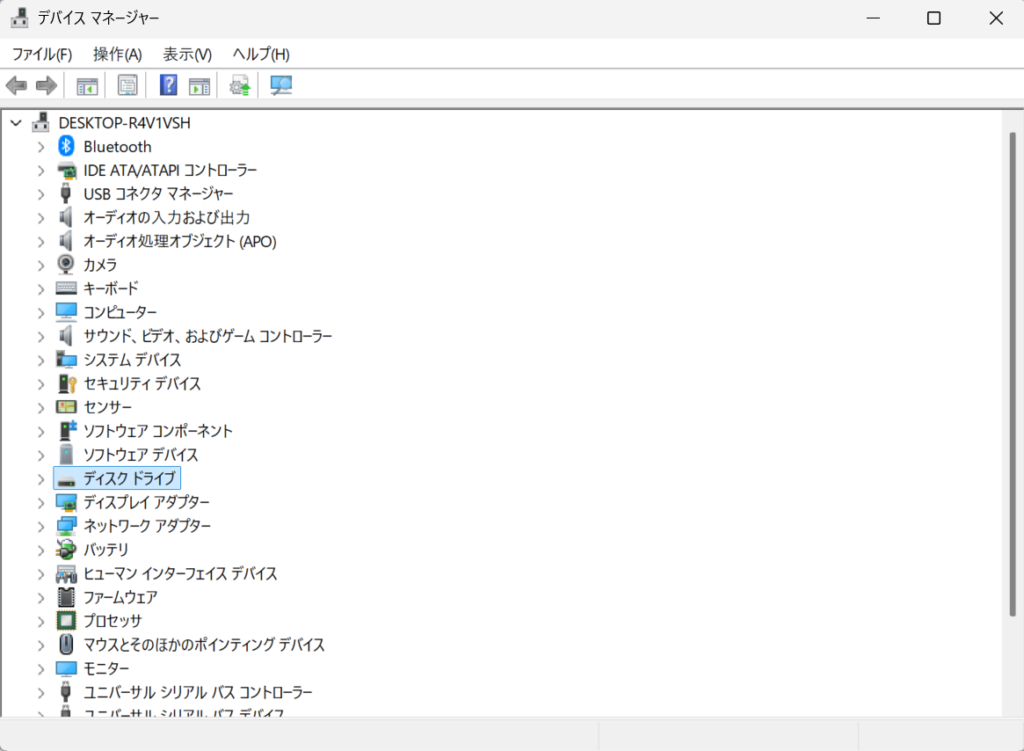The image size is (1024, 751).
Task: Select the ヒューマン インターフェイス デバイス item
Action: [x=180, y=574]
